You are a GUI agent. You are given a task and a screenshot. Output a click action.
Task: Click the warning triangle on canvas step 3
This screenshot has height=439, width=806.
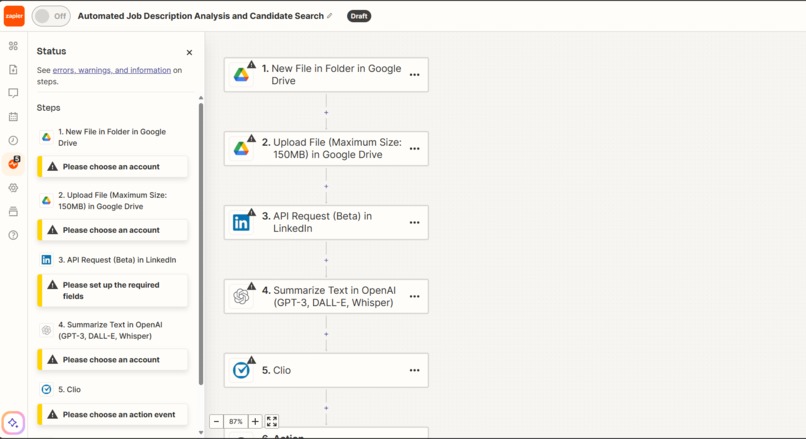pos(251,212)
